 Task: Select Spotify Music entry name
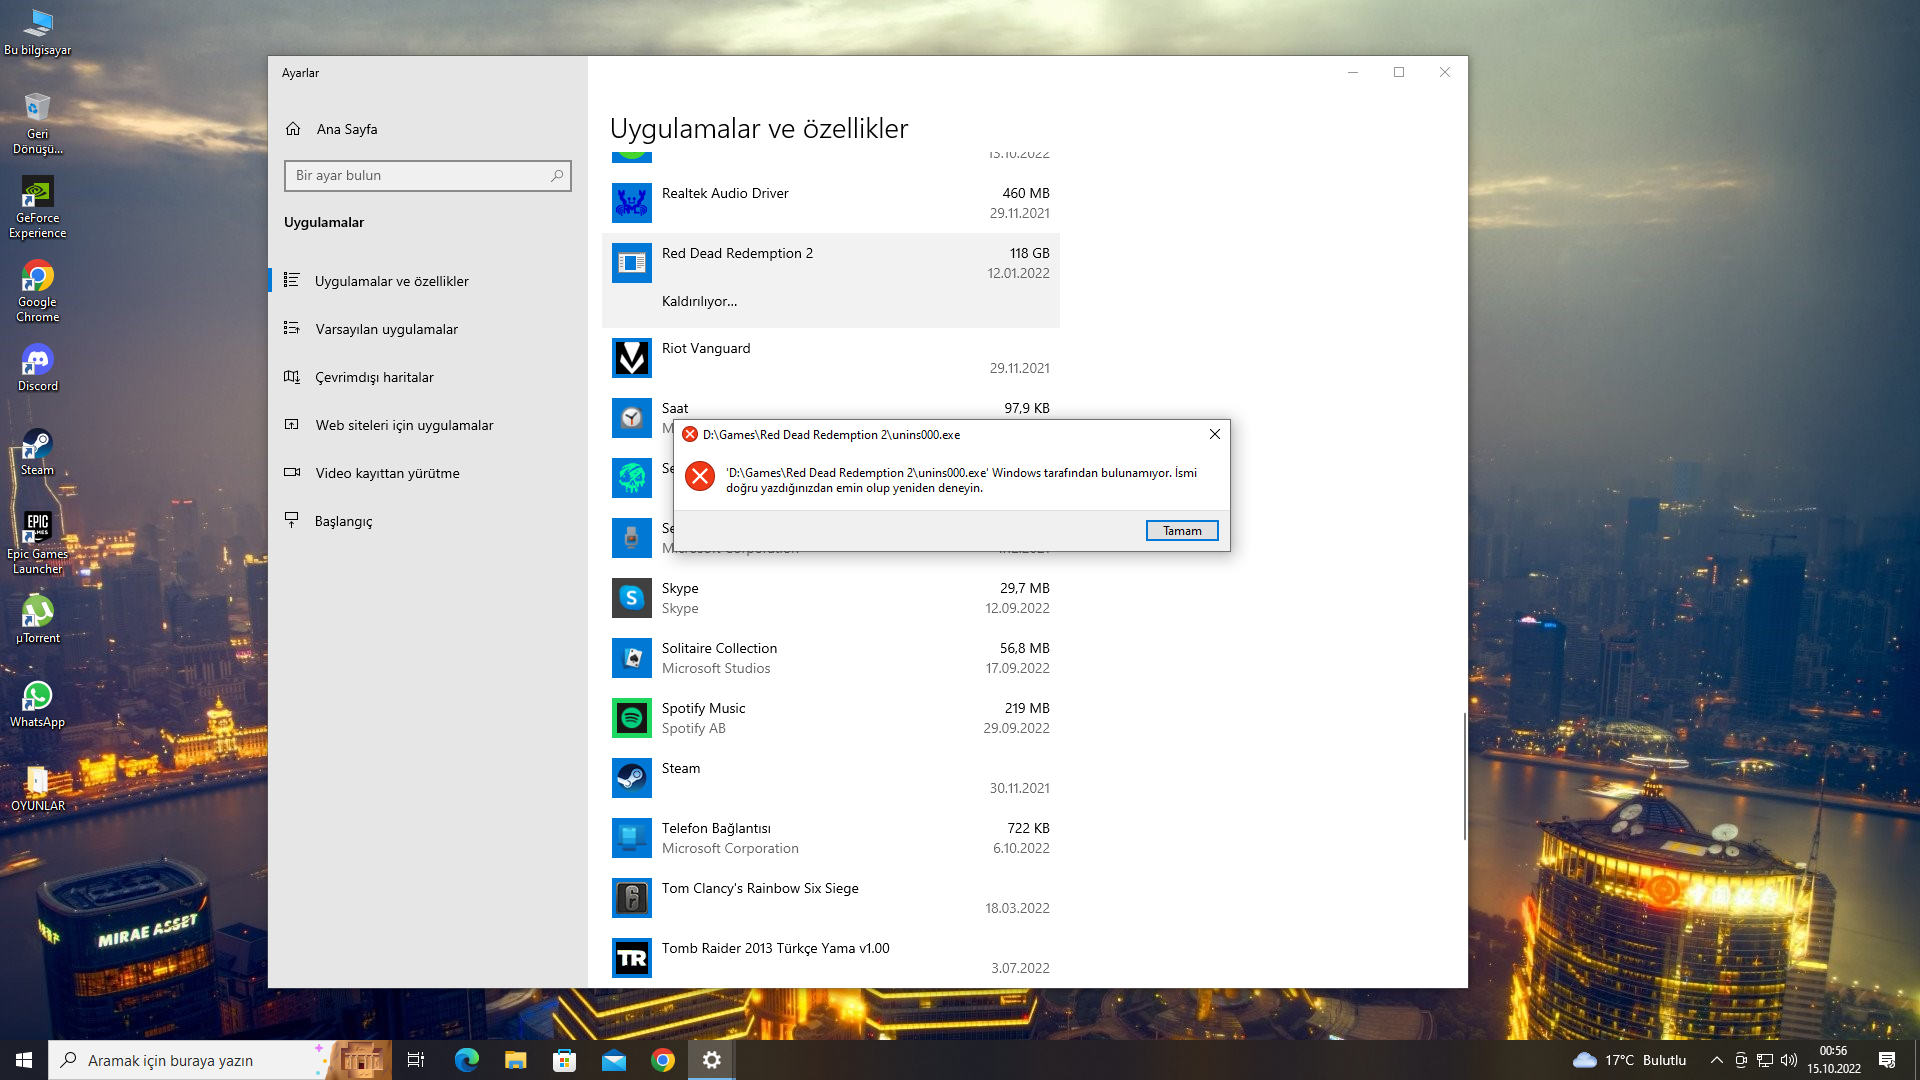click(703, 708)
